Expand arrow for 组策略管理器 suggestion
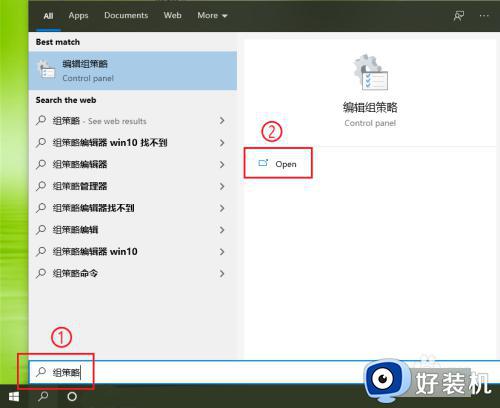Image resolution: width=500 pixels, height=408 pixels. click(222, 186)
